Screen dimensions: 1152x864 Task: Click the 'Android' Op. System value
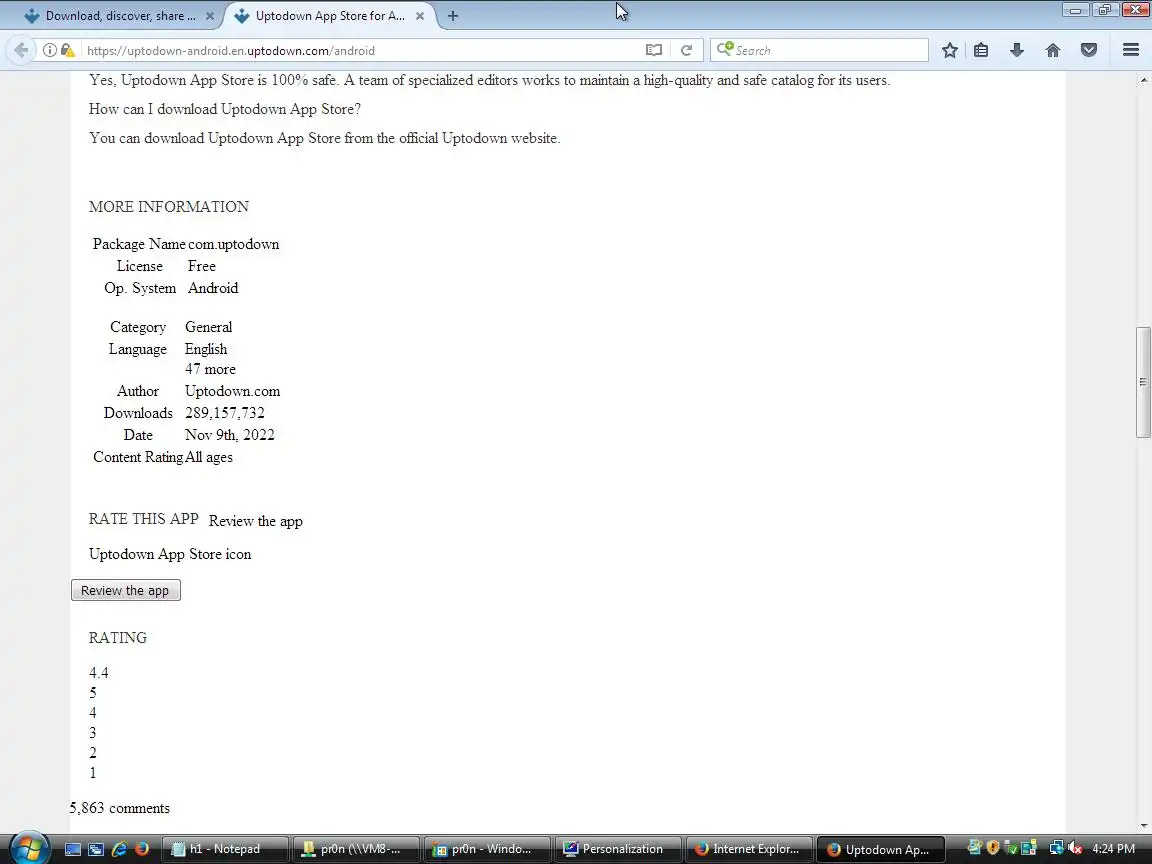[213, 288]
